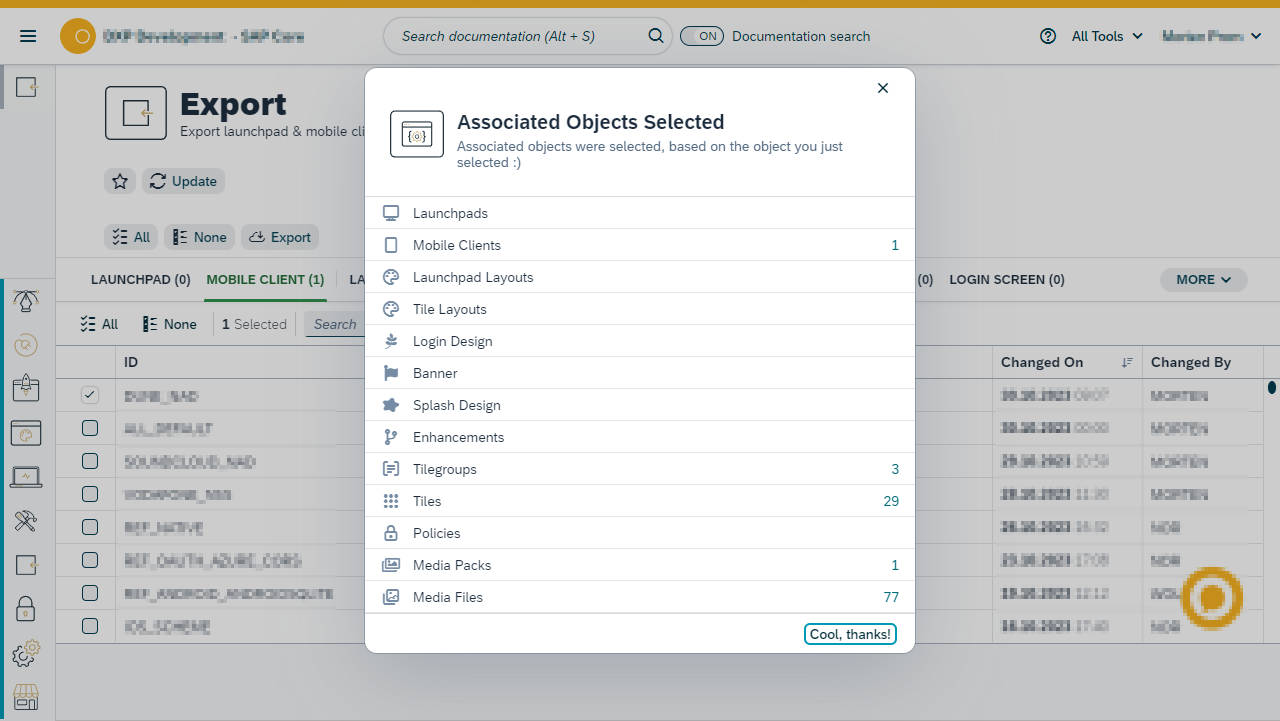Click the documentation search magnifier icon
Image resolution: width=1280 pixels, height=721 pixels.
[656, 36]
